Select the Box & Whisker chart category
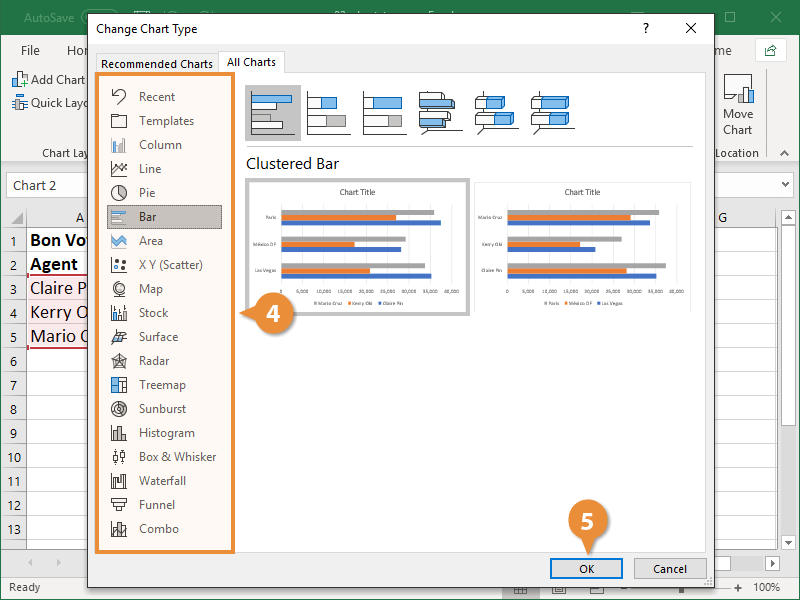 pos(164,457)
